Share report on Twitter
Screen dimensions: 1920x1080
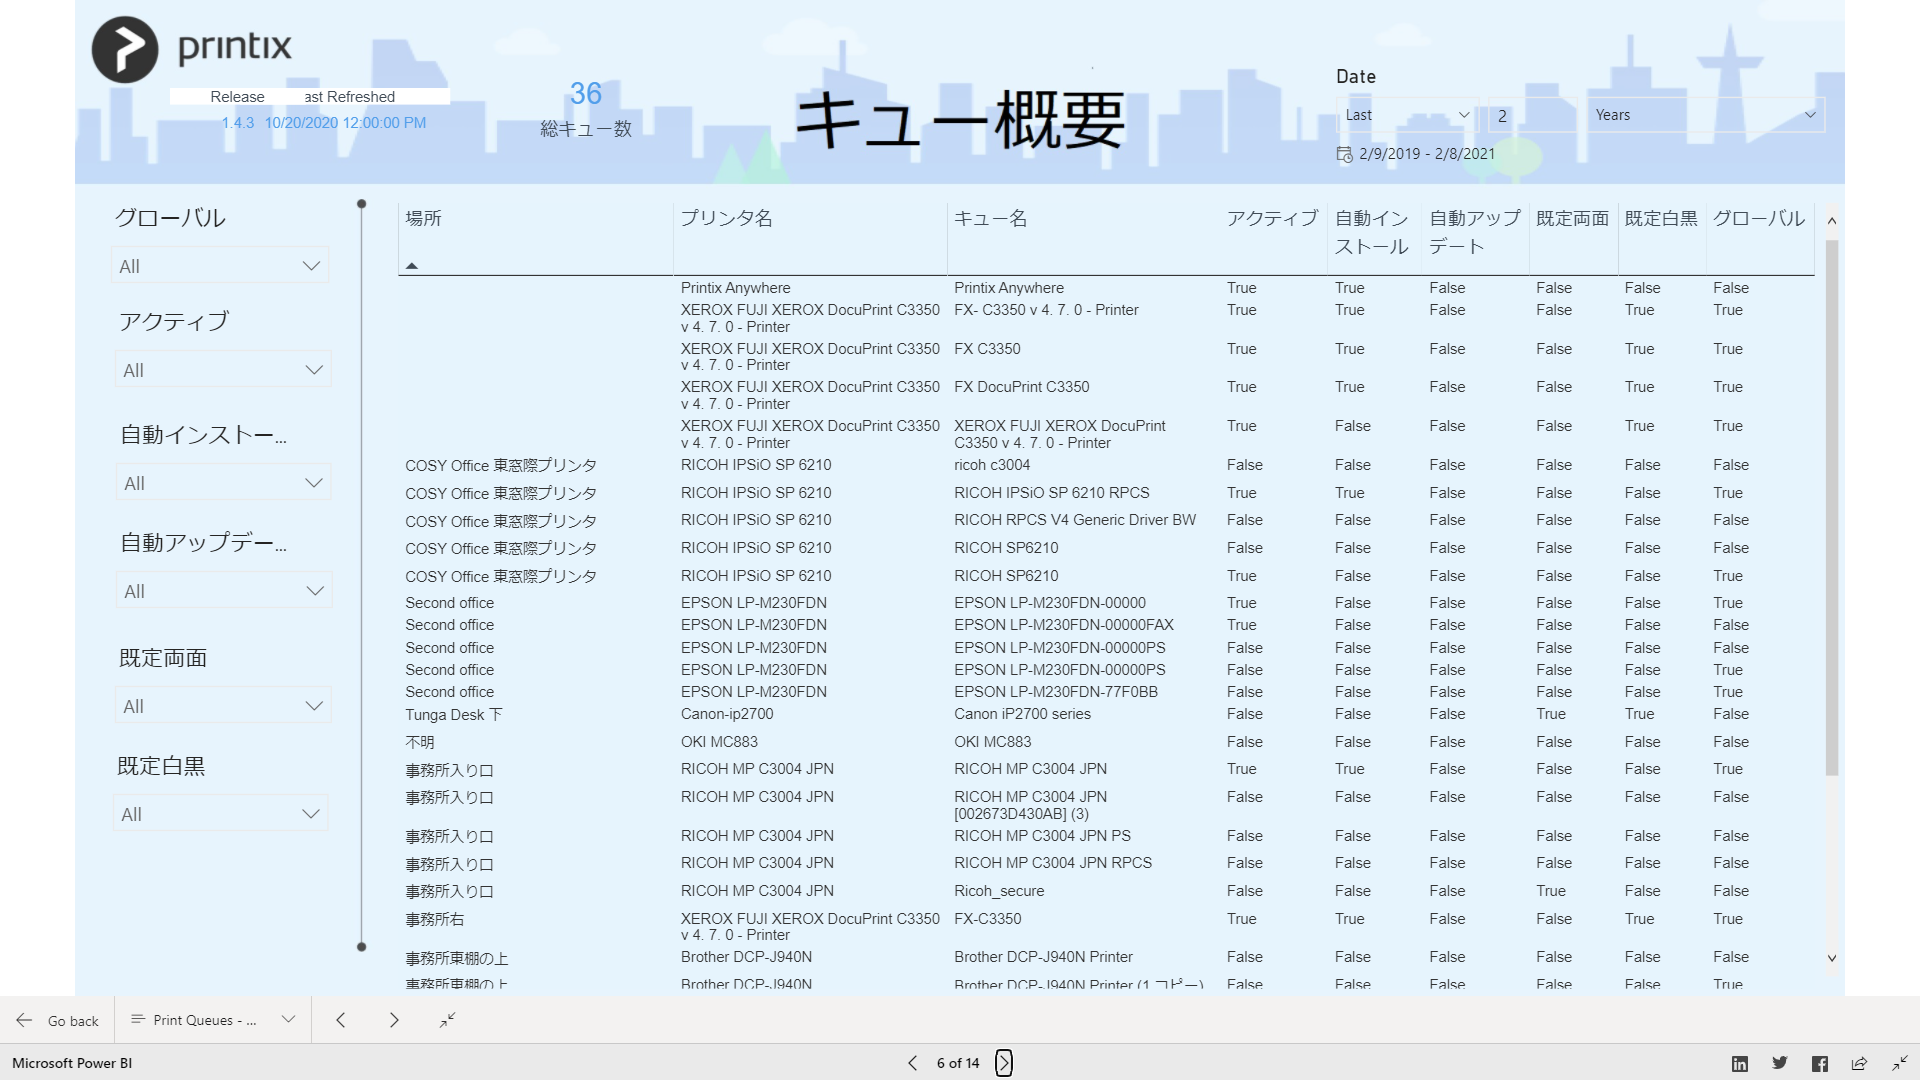click(x=1780, y=1064)
